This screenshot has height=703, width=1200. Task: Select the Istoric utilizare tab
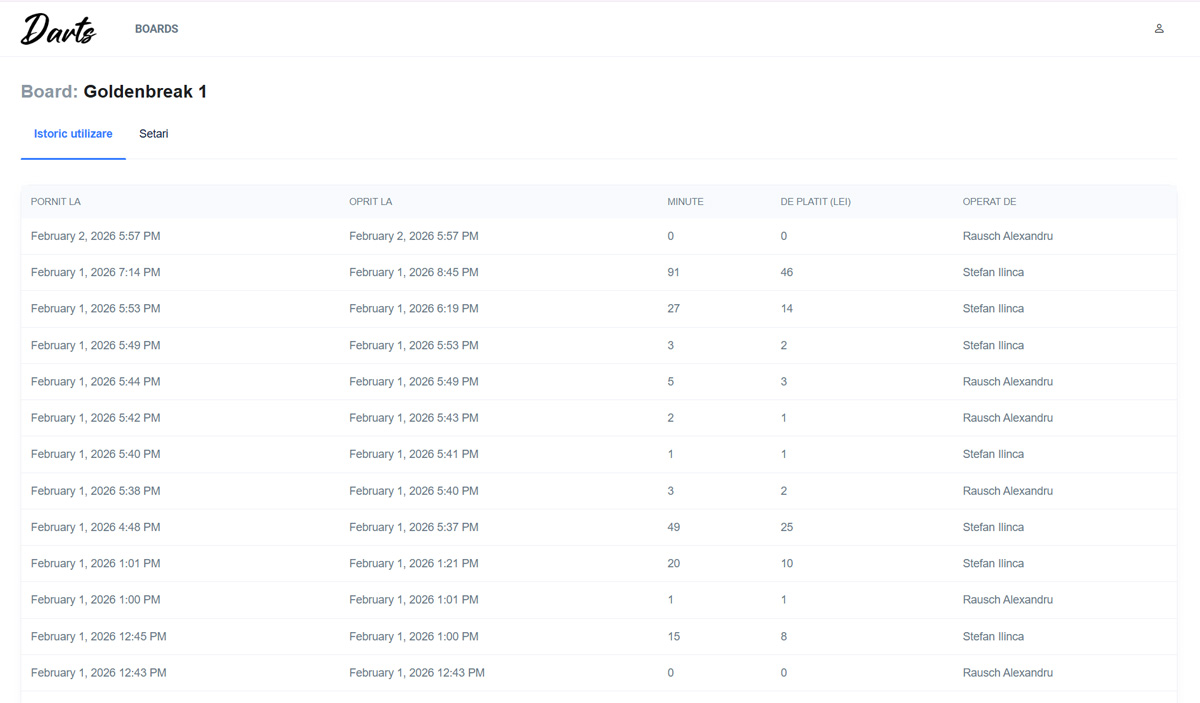pos(73,134)
